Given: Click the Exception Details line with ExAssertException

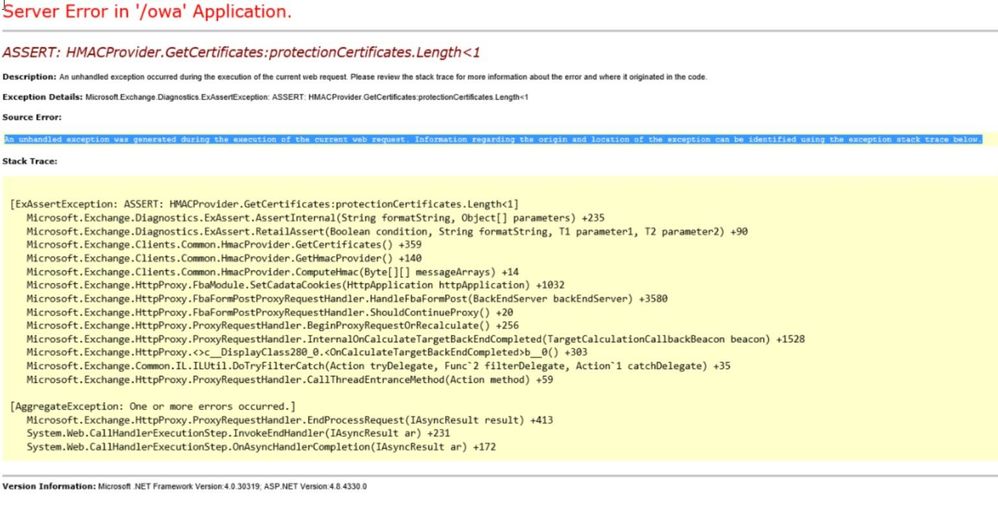Looking at the screenshot, I should (x=265, y=97).
